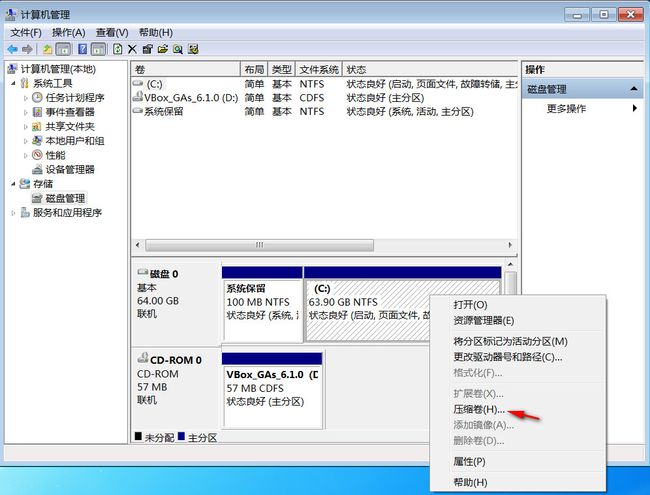Toggle the Show/Hide Action Pane toolbar icon
650x495 pixels.
click(98, 49)
